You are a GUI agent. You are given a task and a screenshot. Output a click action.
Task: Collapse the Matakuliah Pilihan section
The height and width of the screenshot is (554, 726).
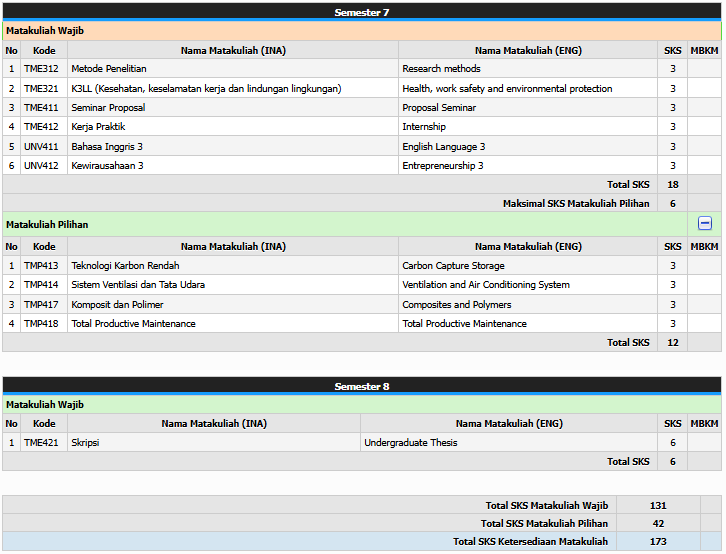704,224
